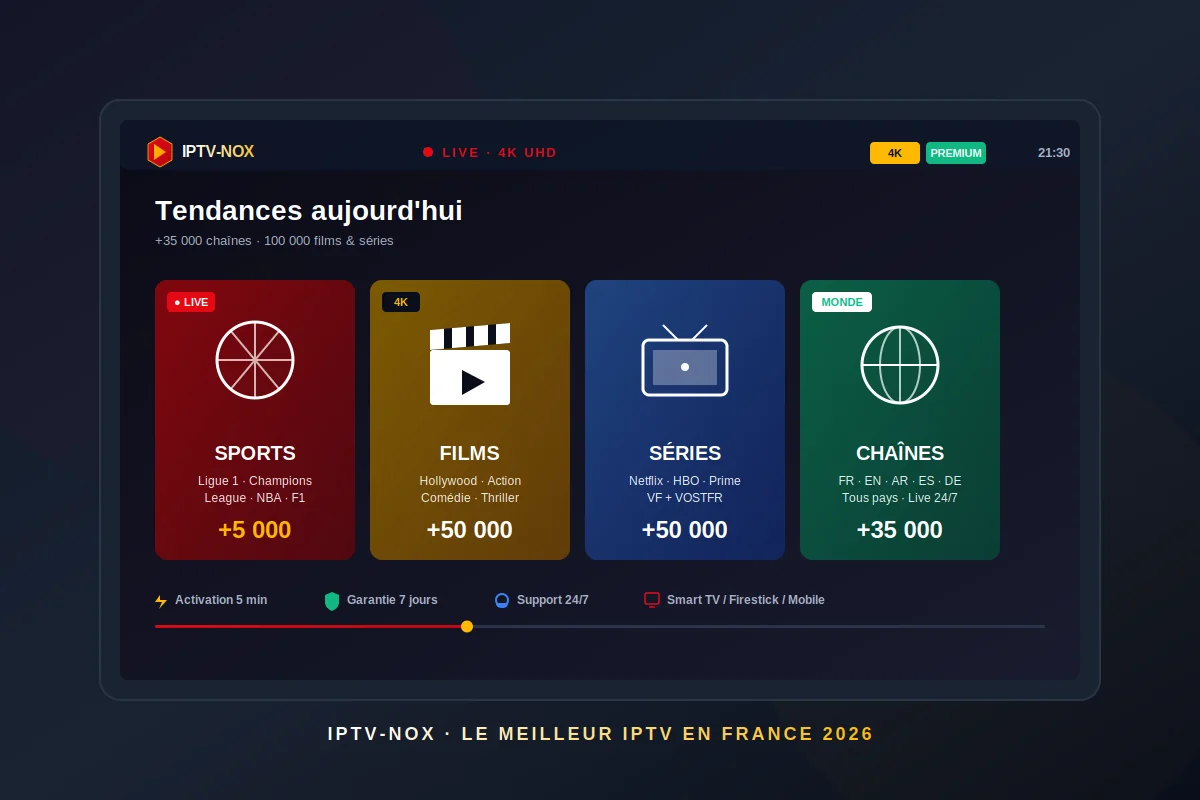Image resolution: width=1200 pixels, height=800 pixels.
Task: Click the 21:30 clock
Action: point(1054,153)
